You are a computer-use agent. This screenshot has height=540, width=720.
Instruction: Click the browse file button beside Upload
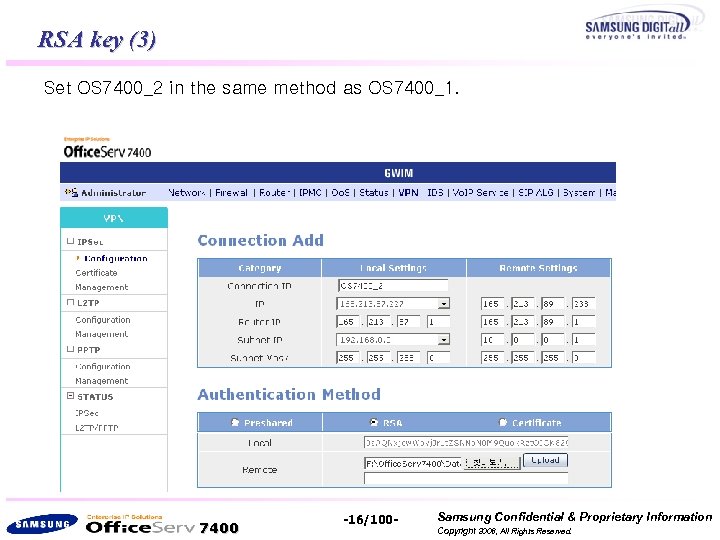(492, 463)
